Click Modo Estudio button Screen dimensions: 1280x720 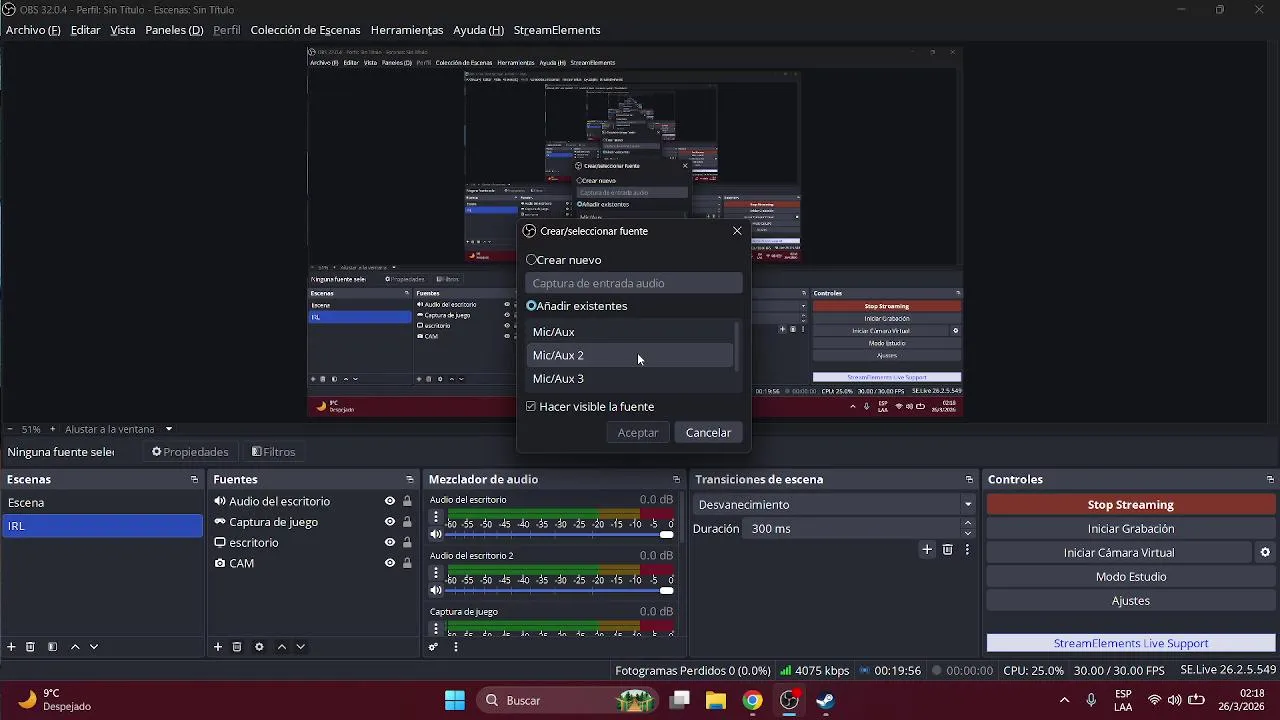tap(1130, 577)
